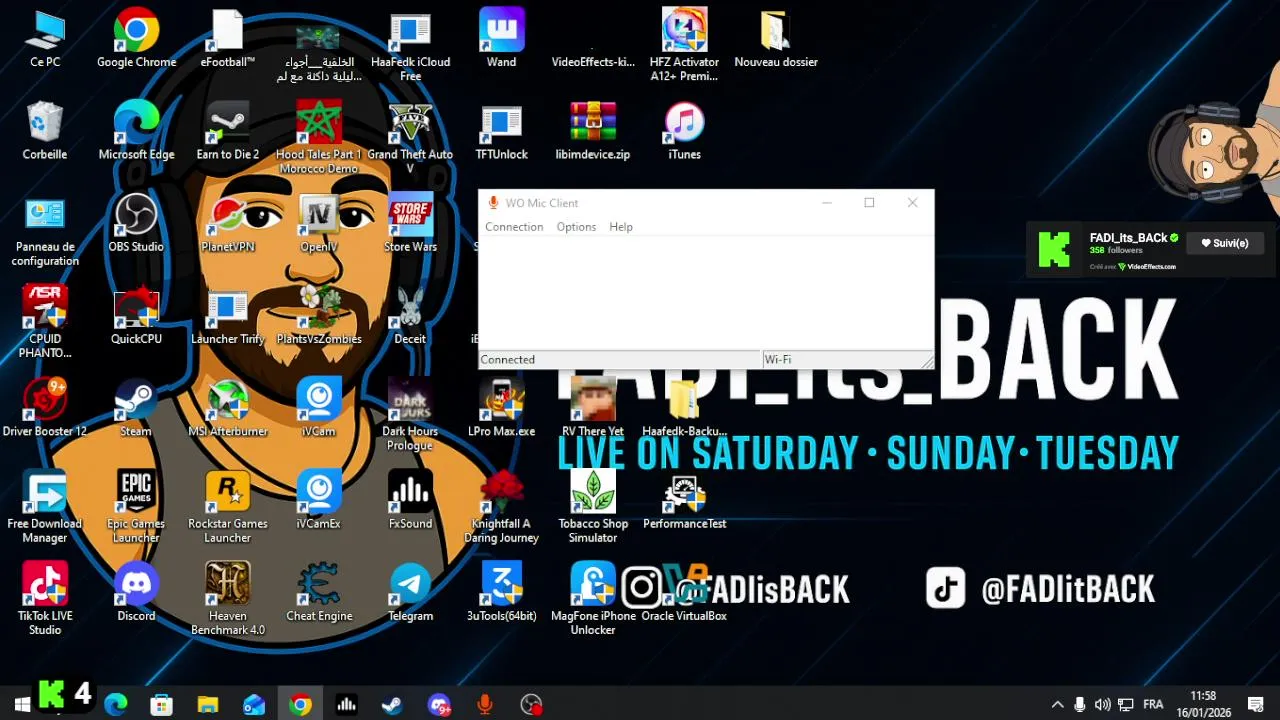Select the LPro Max.exe icon

[x=501, y=408]
